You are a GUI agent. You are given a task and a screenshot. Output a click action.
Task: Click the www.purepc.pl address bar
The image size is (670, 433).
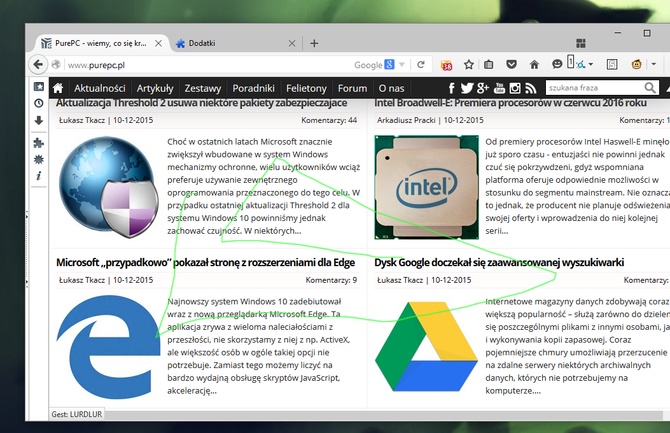click(205, 65)
